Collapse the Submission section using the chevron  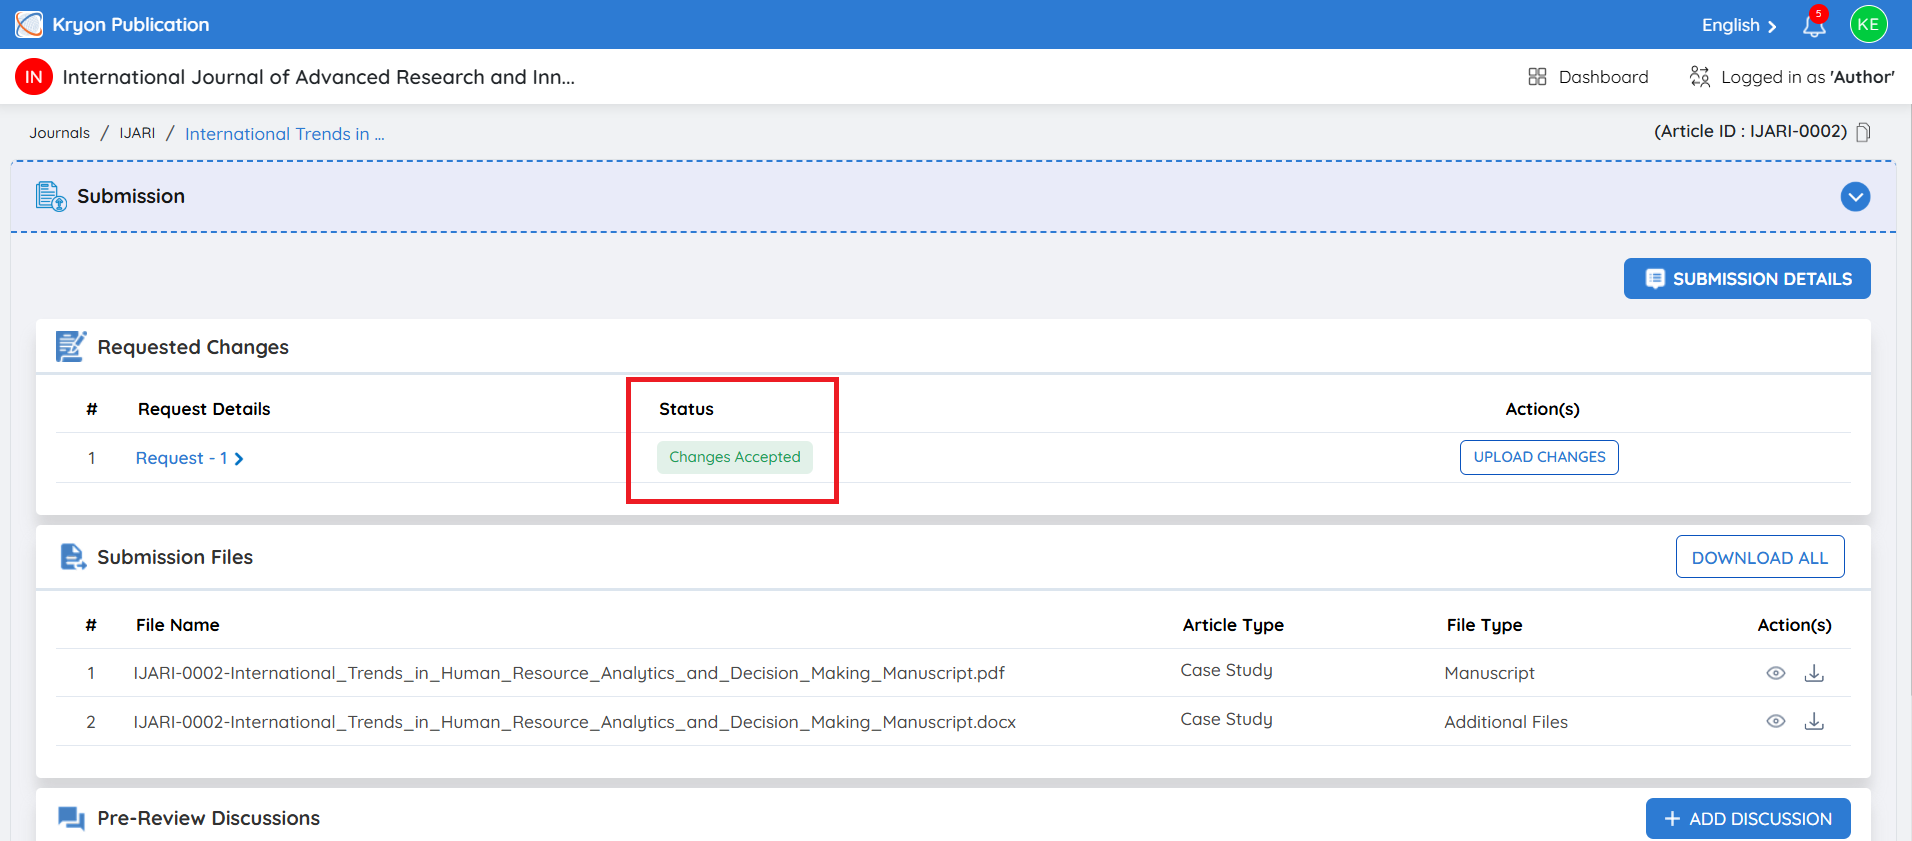[1855, 197]
